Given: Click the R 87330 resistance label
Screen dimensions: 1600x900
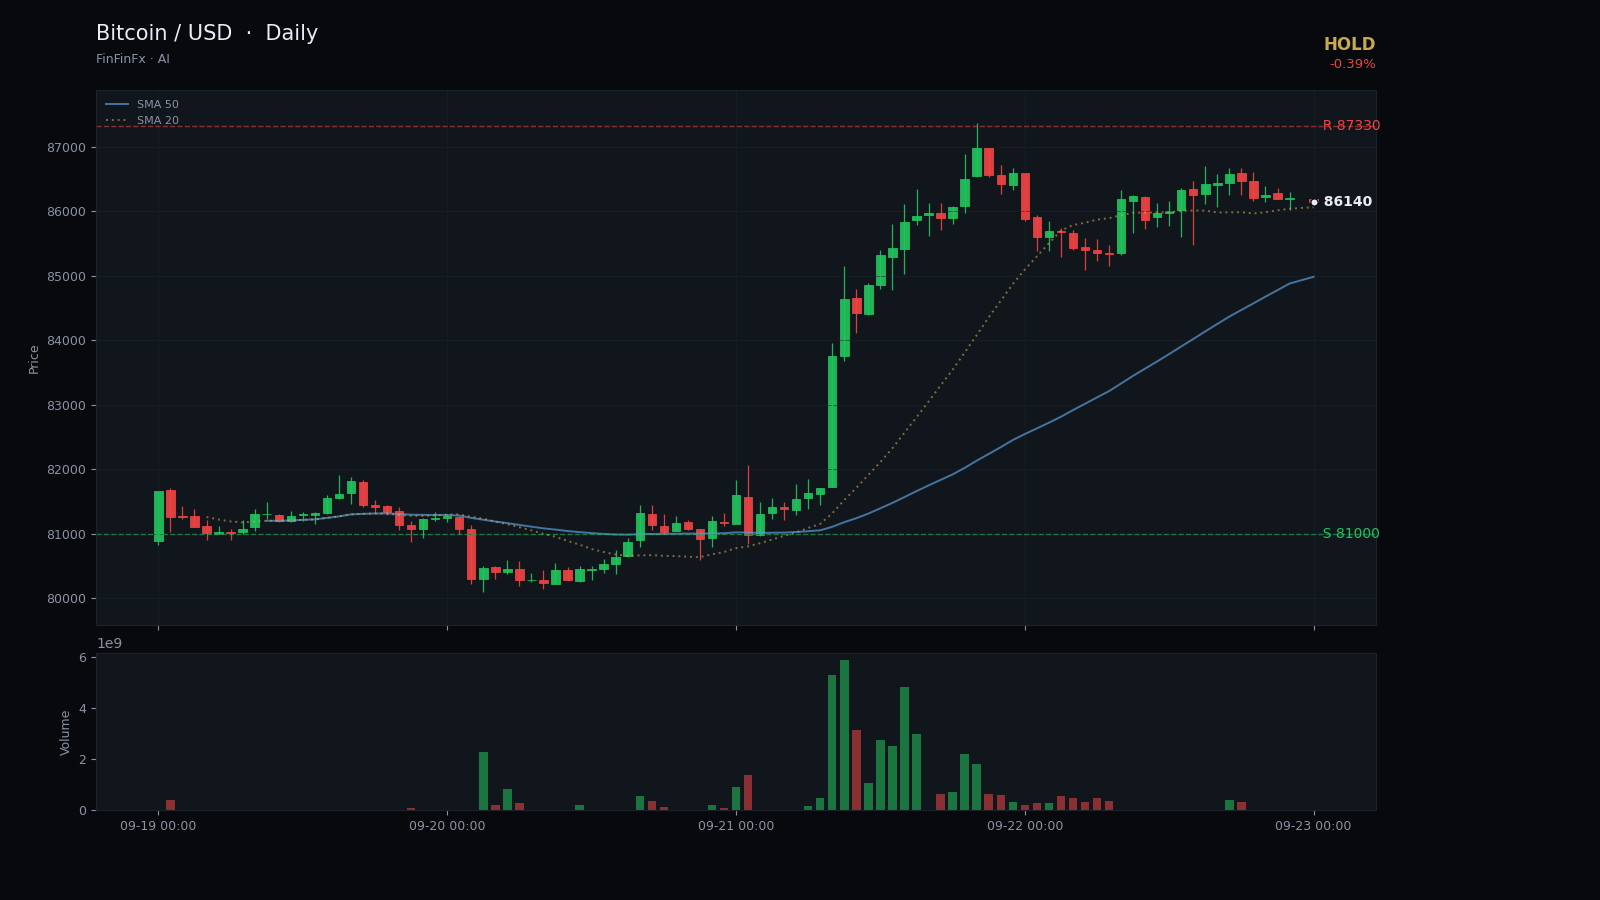Looking at the screenshot, I should (x=1351, y=126).
